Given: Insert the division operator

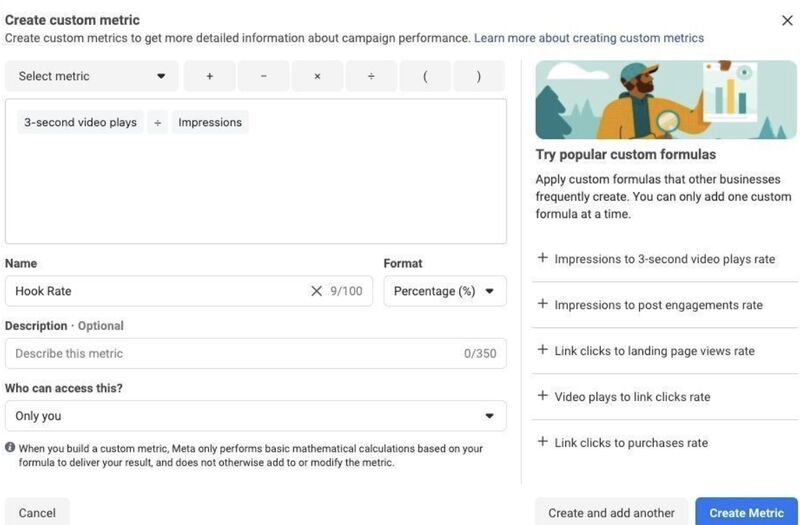Looking at the screenshot, I should [x=371, y=76].
